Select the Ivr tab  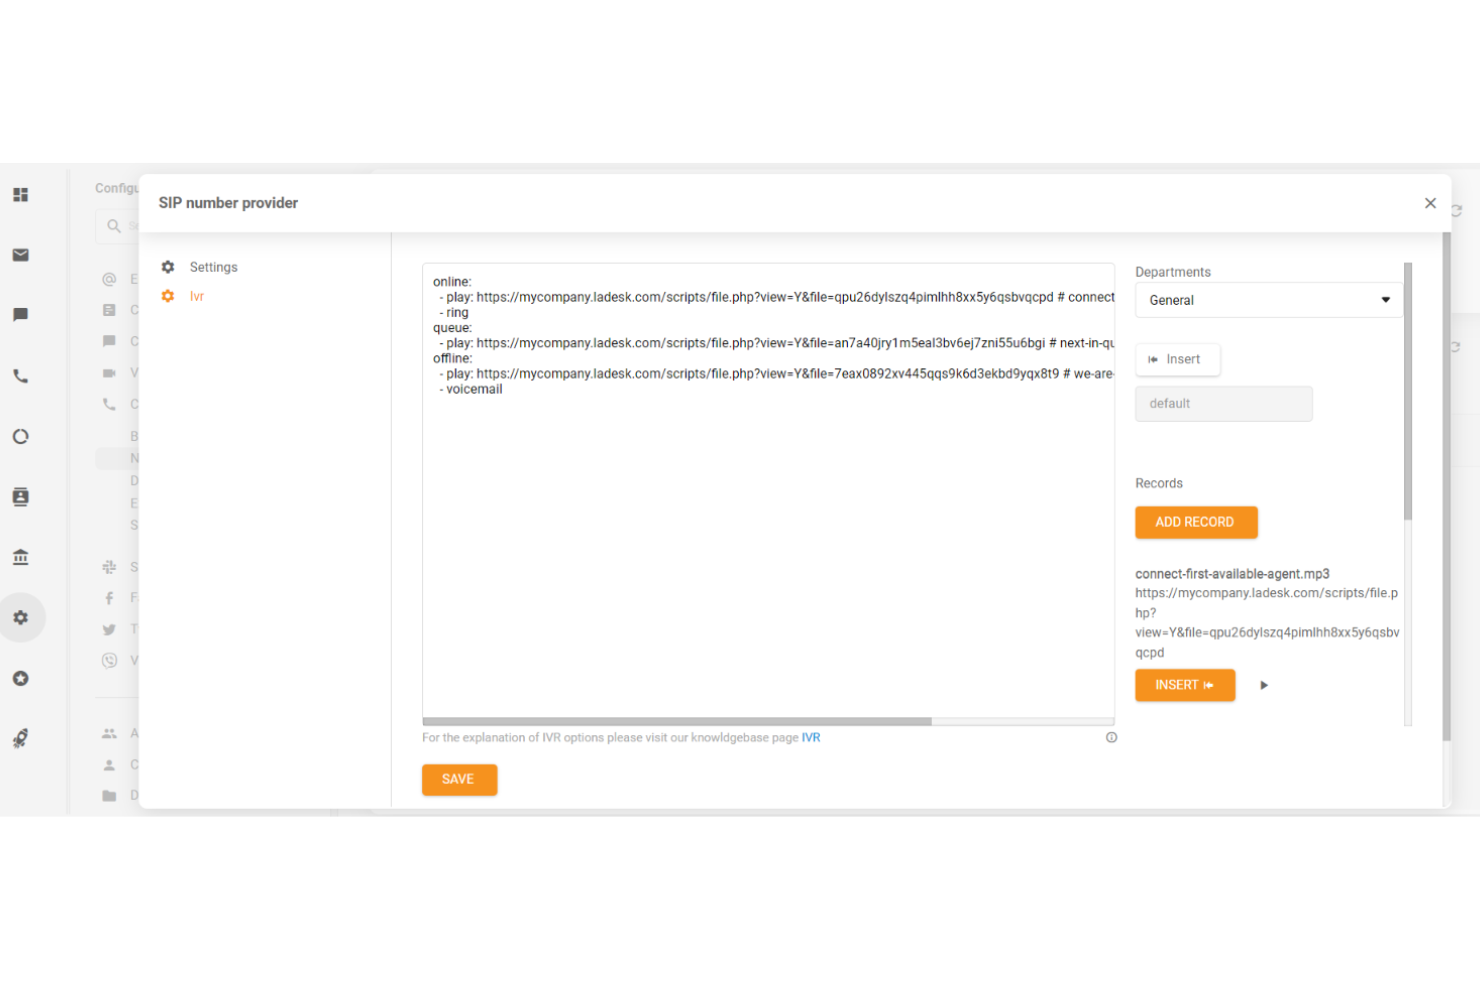pos(197,296)
